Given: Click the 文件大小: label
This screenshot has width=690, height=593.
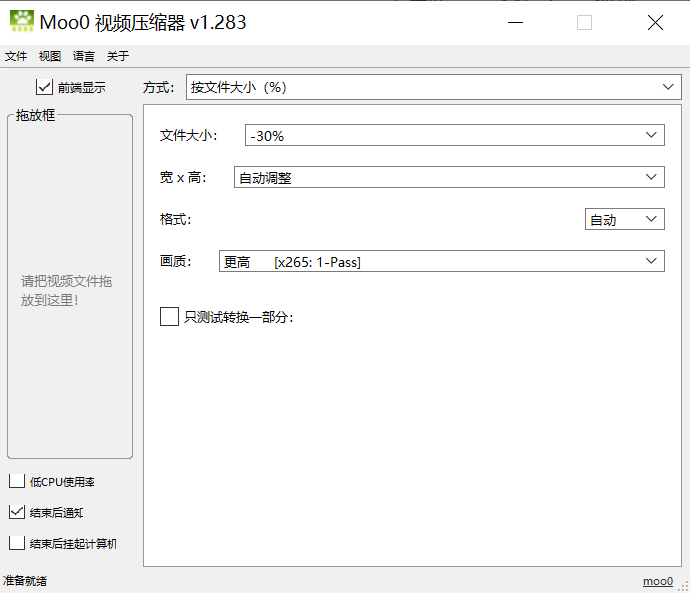Looking at the screenshot, I should (x=189, y=135).
